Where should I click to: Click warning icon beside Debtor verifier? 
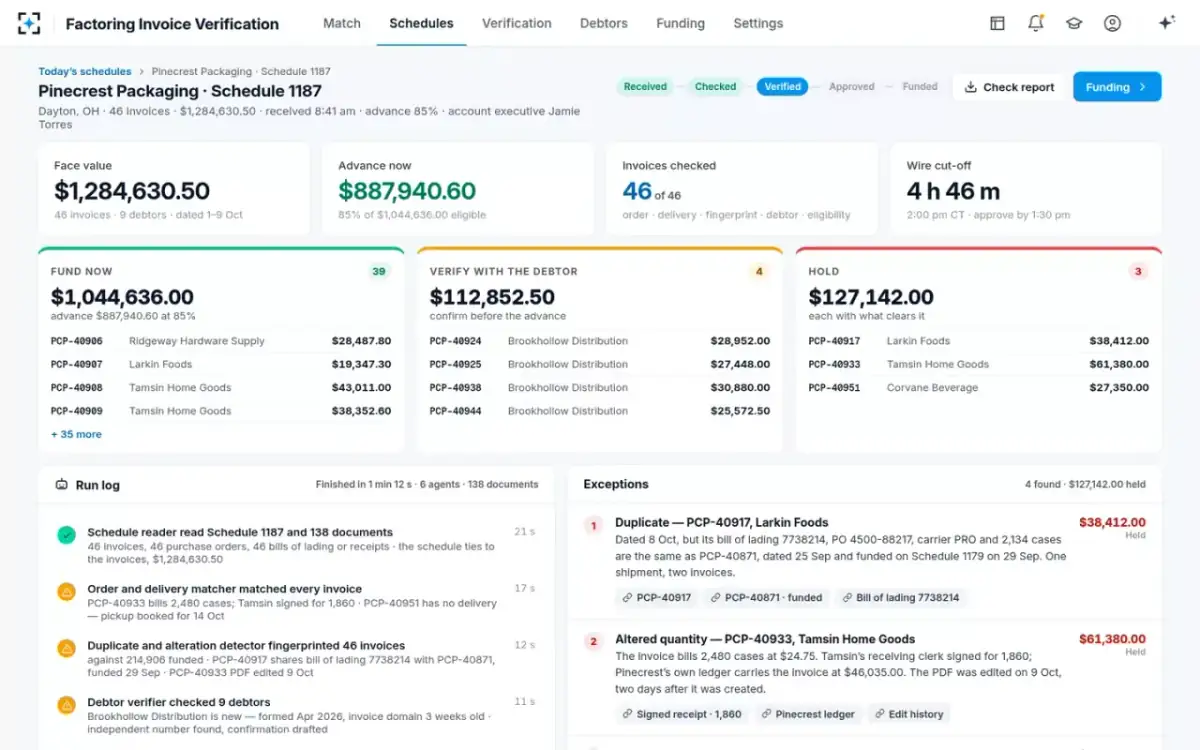point(66,705)
